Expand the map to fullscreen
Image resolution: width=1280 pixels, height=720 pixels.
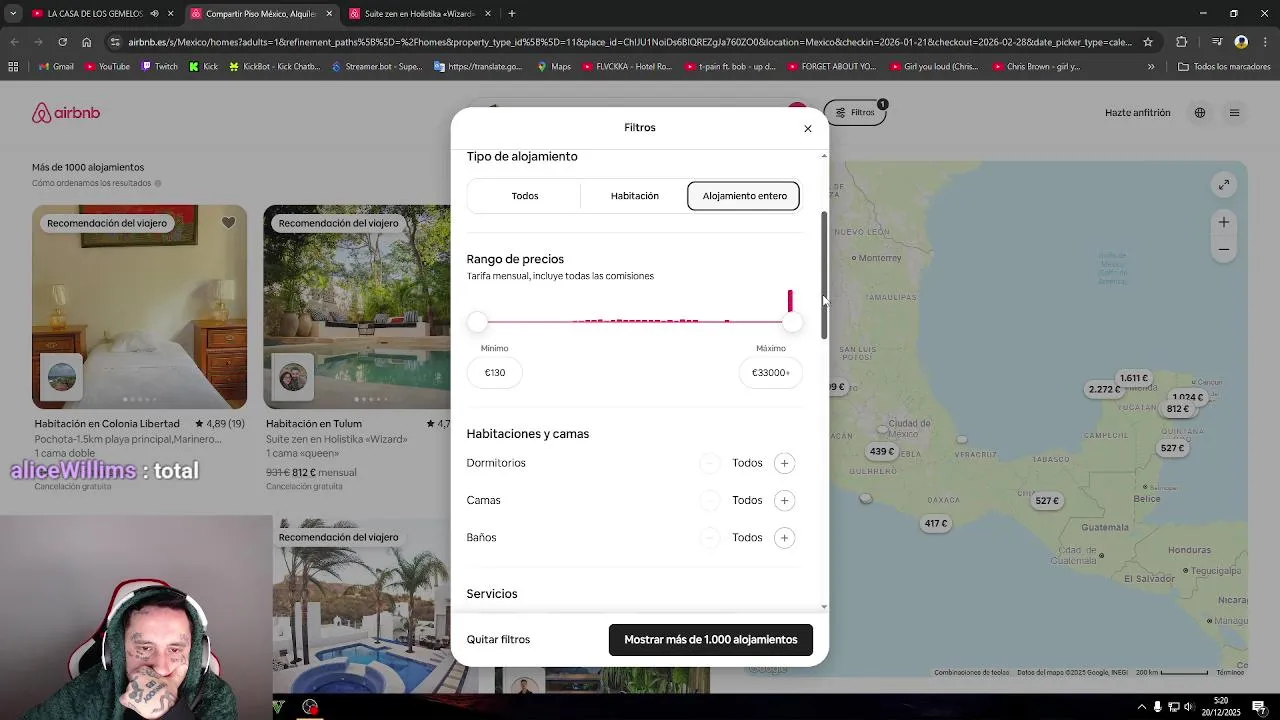pyautogui.click(x=1224, y=185)
